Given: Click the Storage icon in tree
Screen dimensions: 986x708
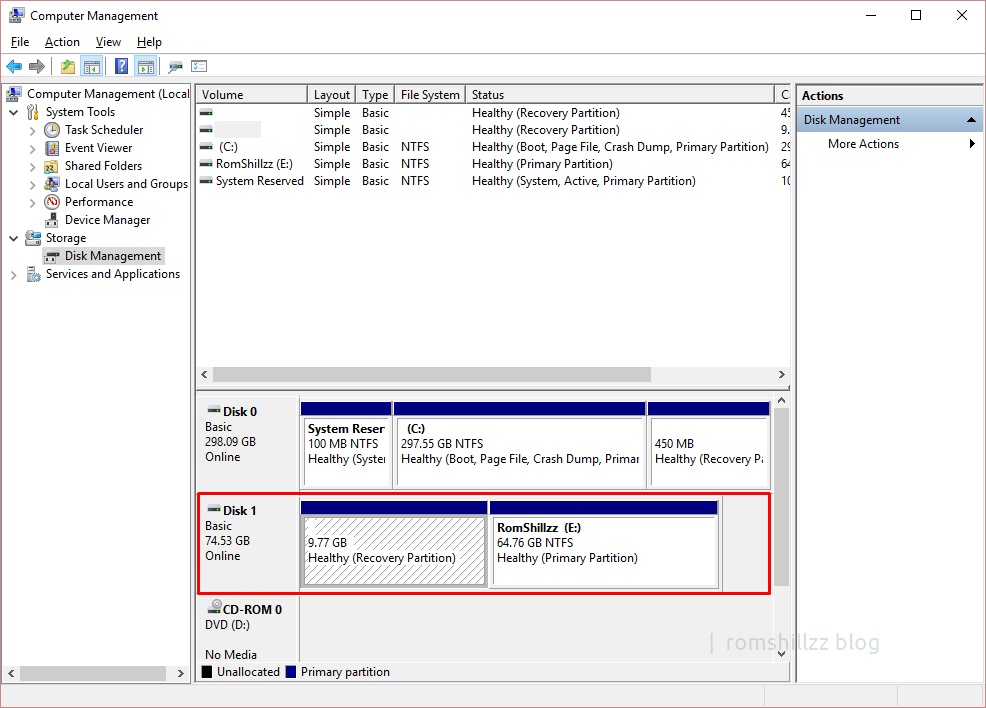Looking at the screenshot, I should tap(33, 238).
